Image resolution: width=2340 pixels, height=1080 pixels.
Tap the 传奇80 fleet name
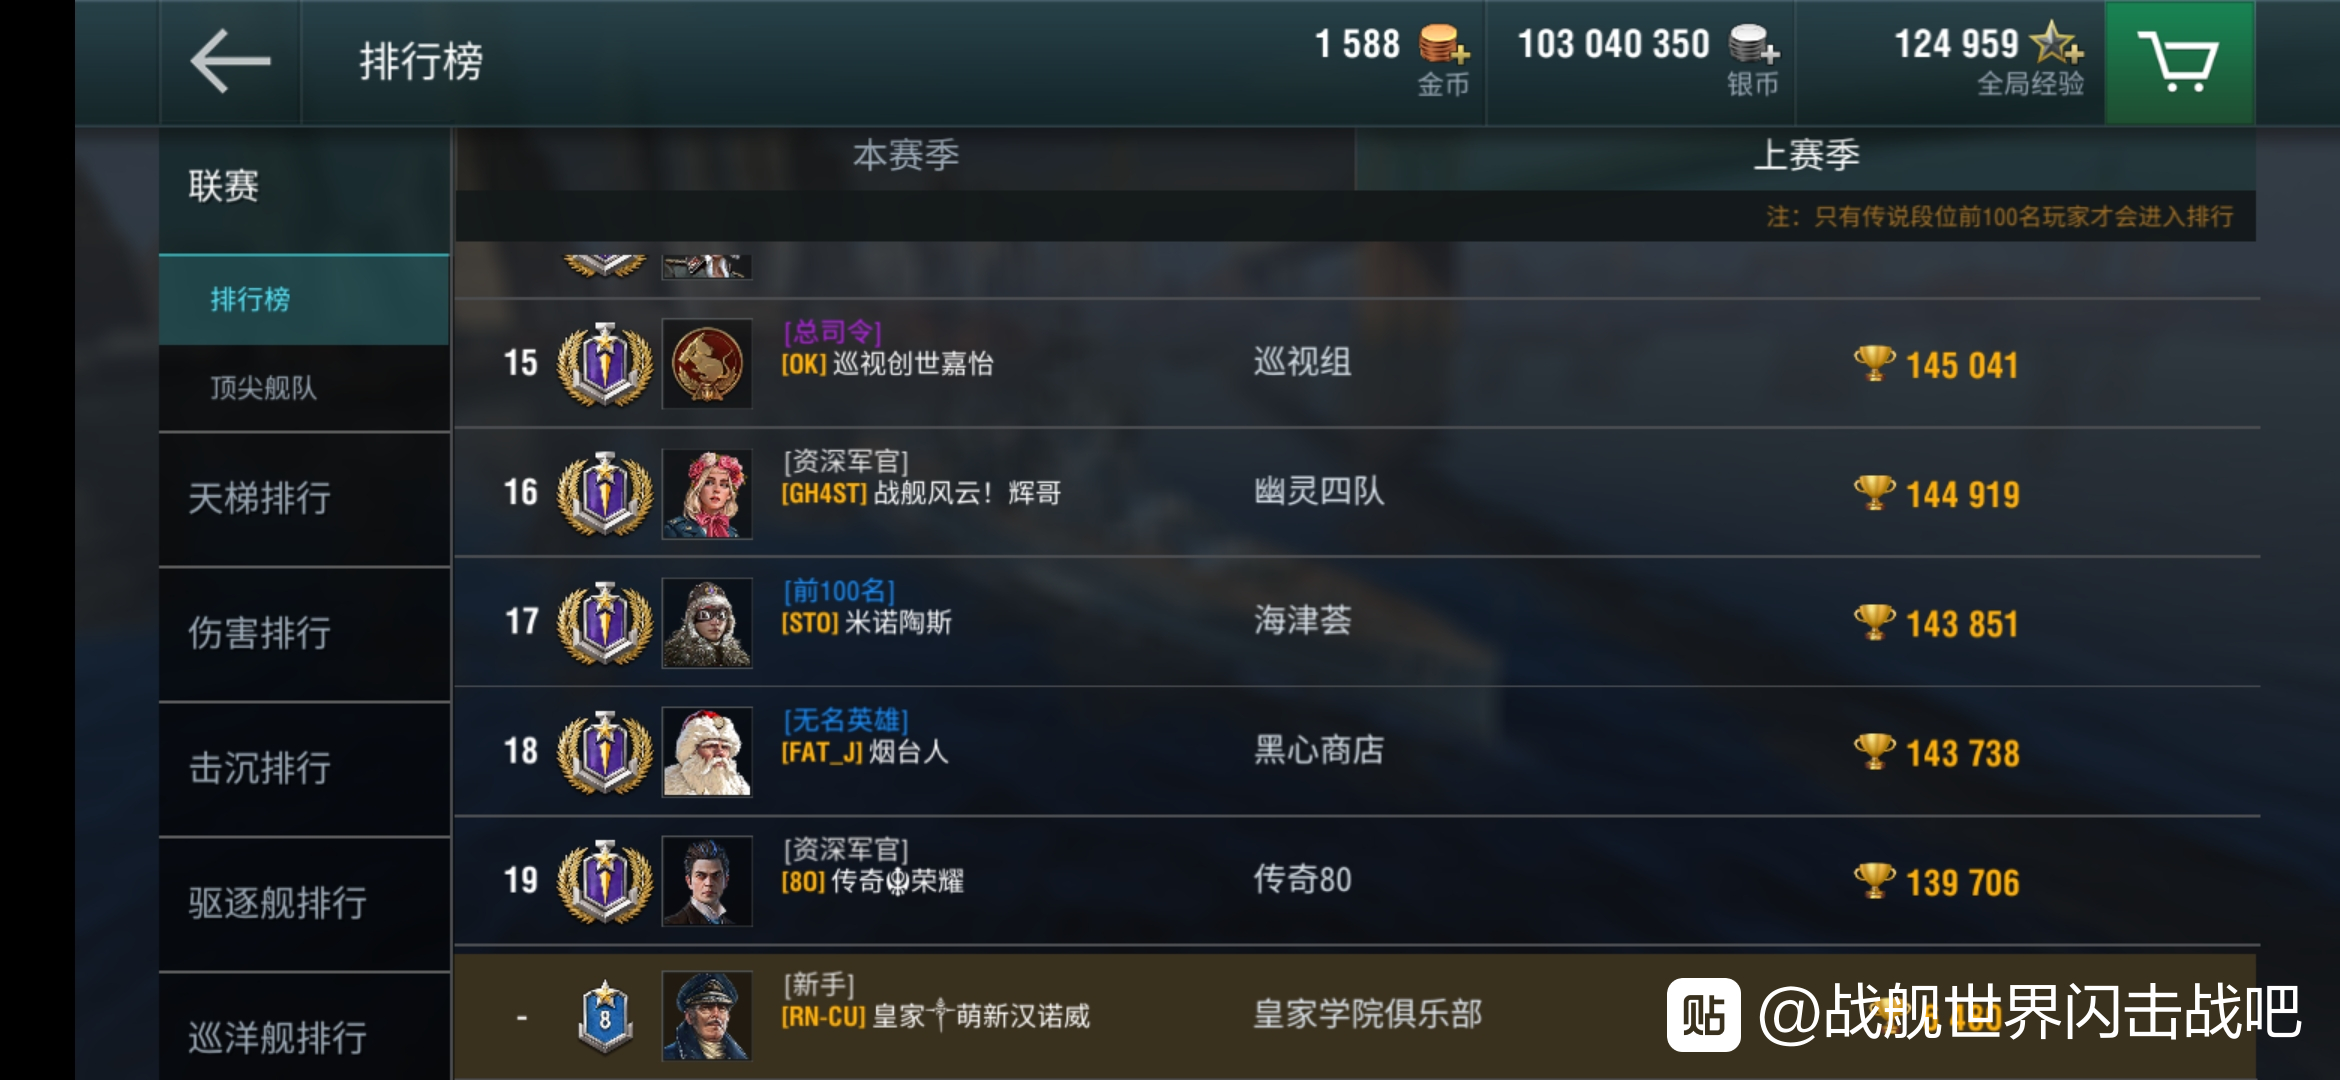pos(1303,880)
